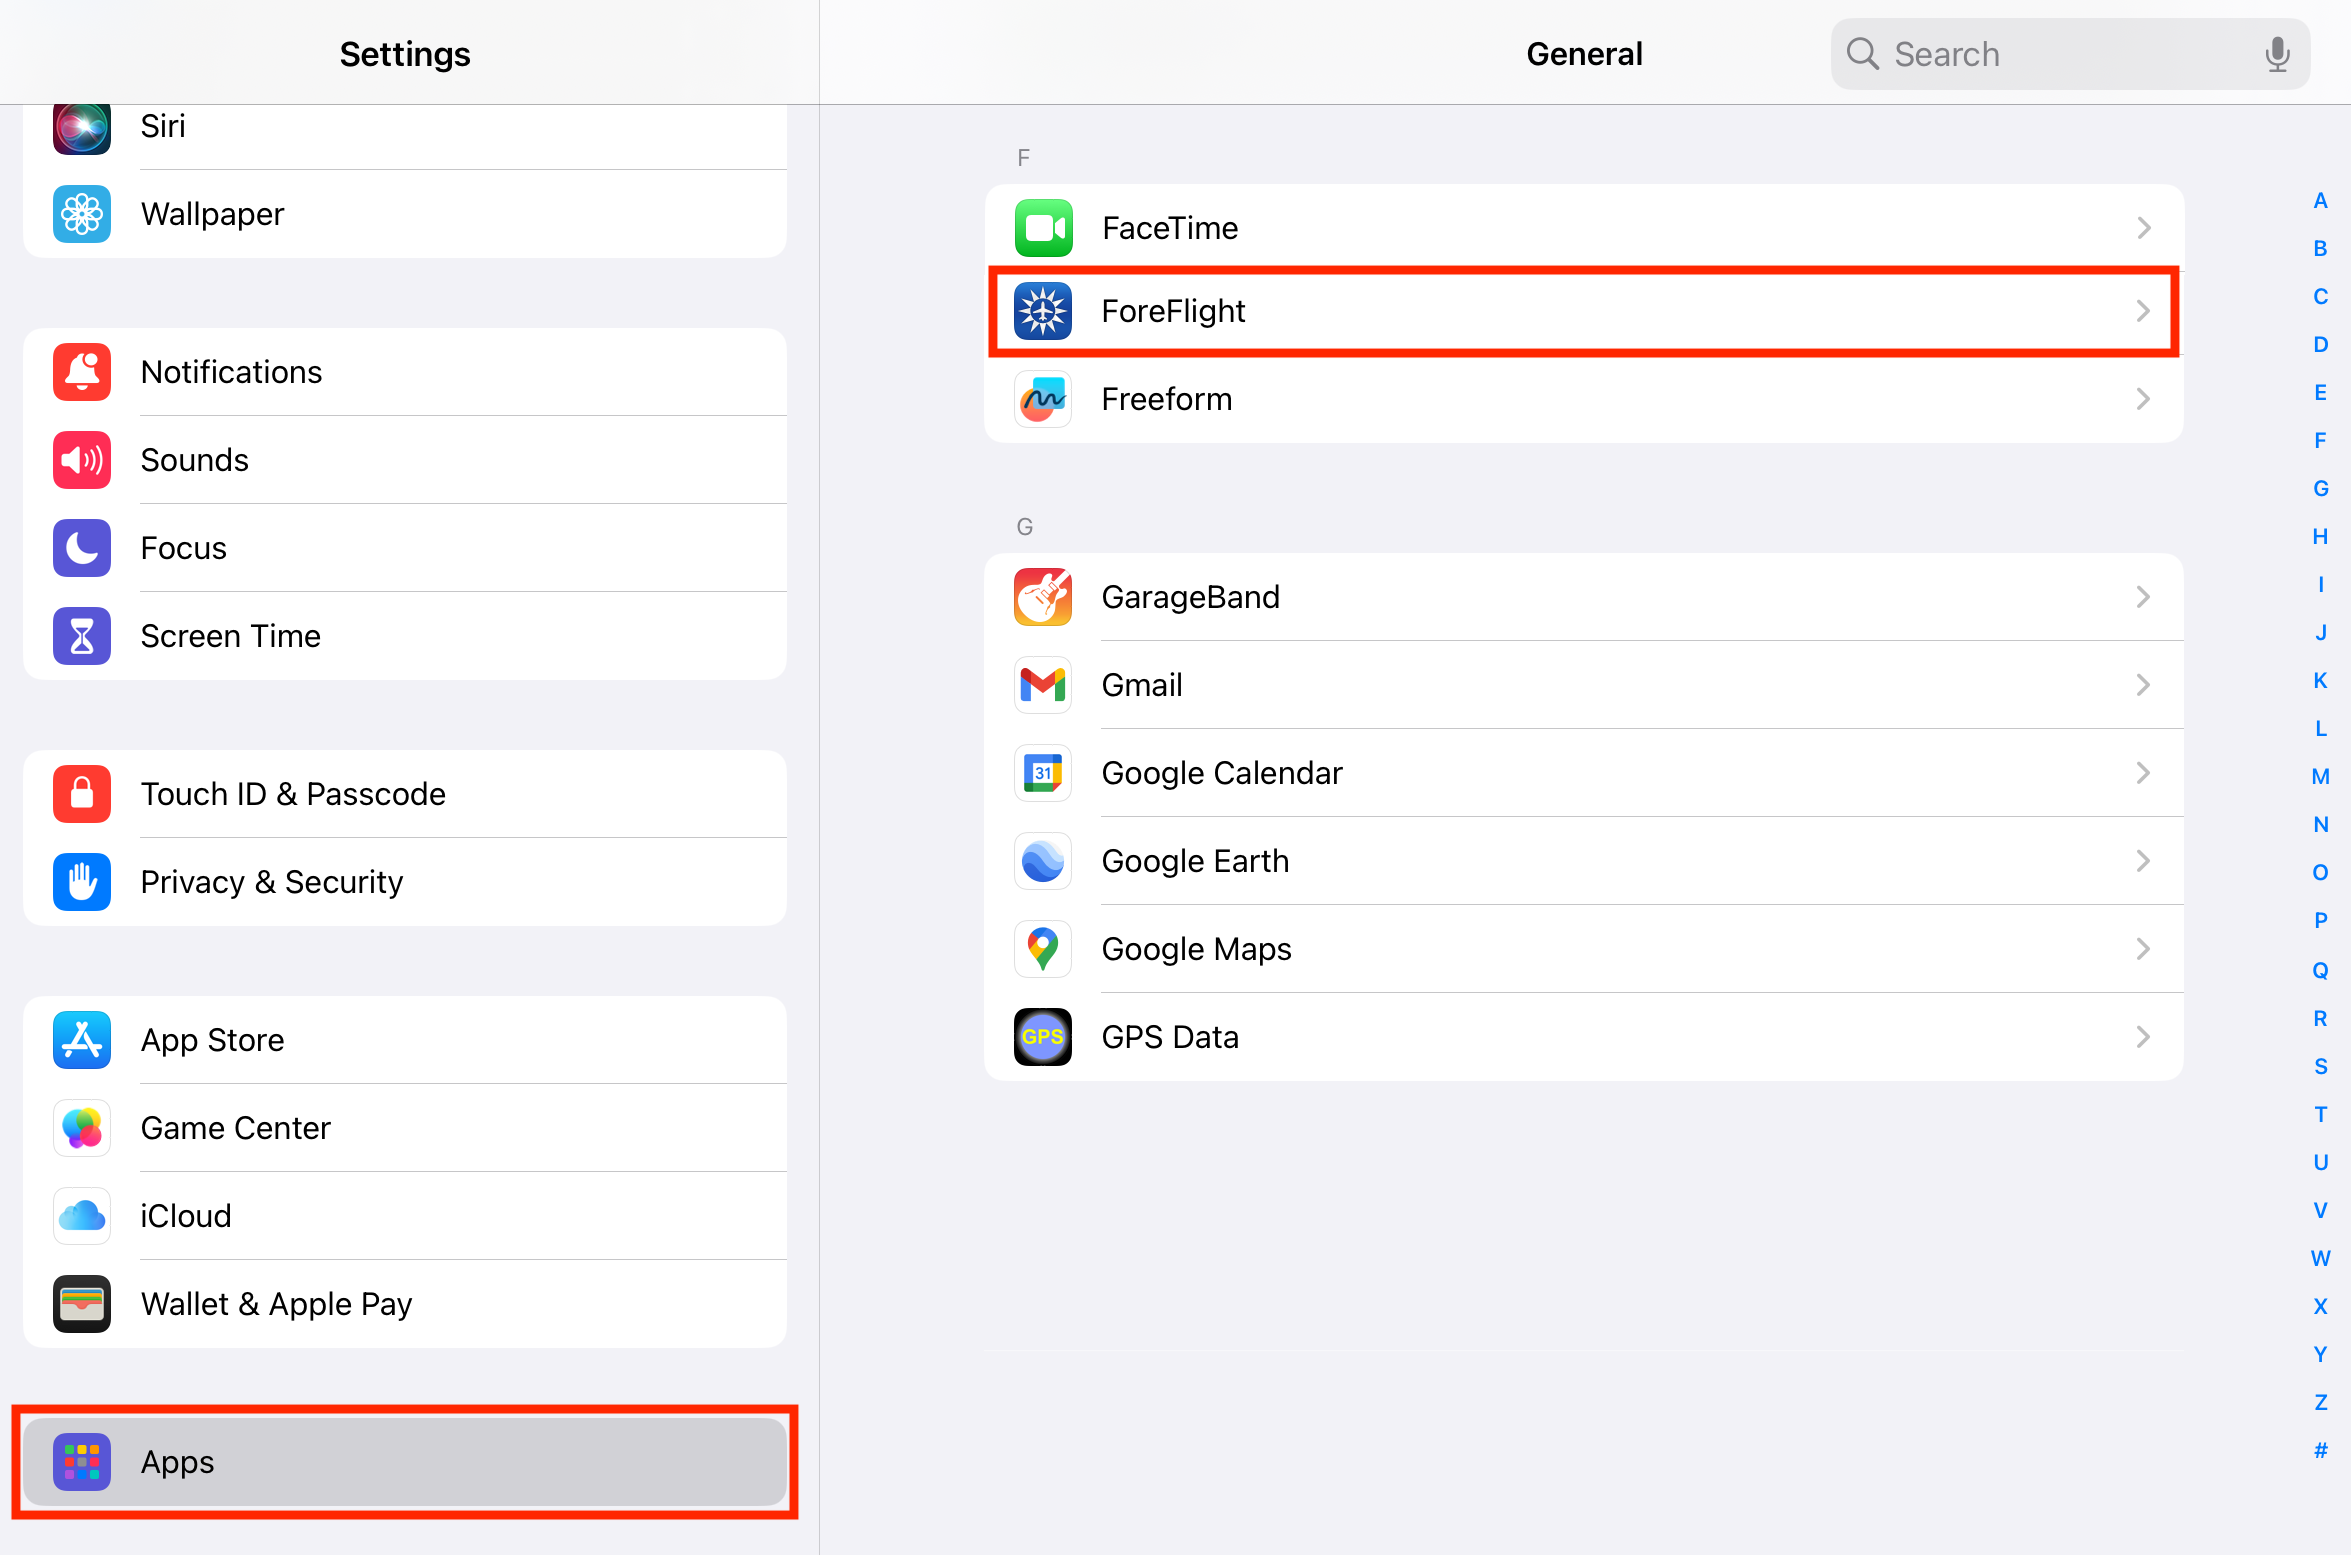Click the Touch ID & Passcode label
2351x1555 pixels.
click(x=293, y=794)
